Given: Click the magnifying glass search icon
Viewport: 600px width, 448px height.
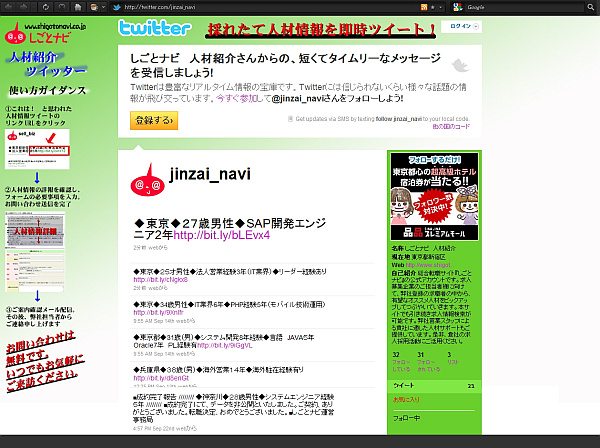Looking at the screenshot, I should [x=590, y=7].
